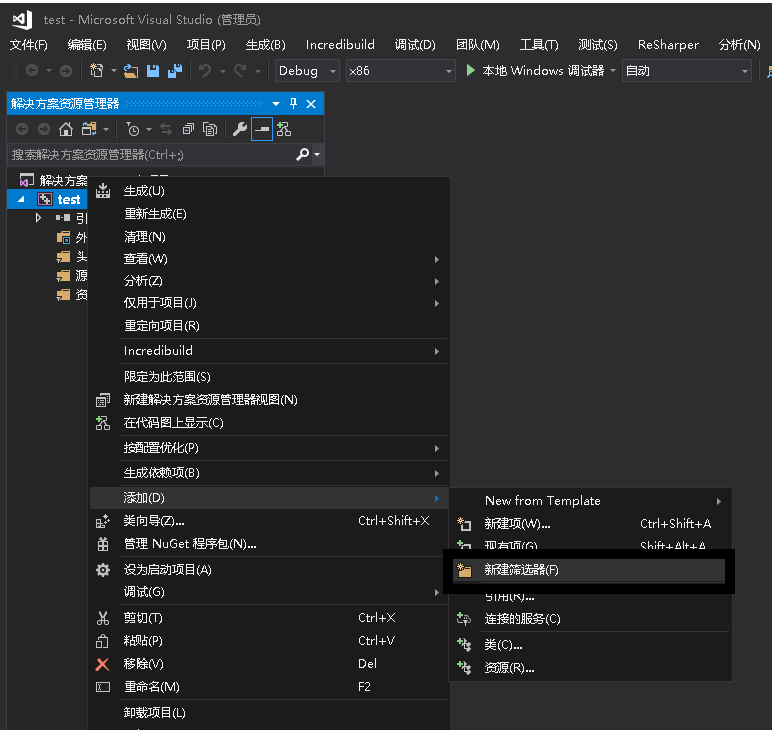Pin the Solution Explorer panel

pyautogui.click(x=293, y=103)
